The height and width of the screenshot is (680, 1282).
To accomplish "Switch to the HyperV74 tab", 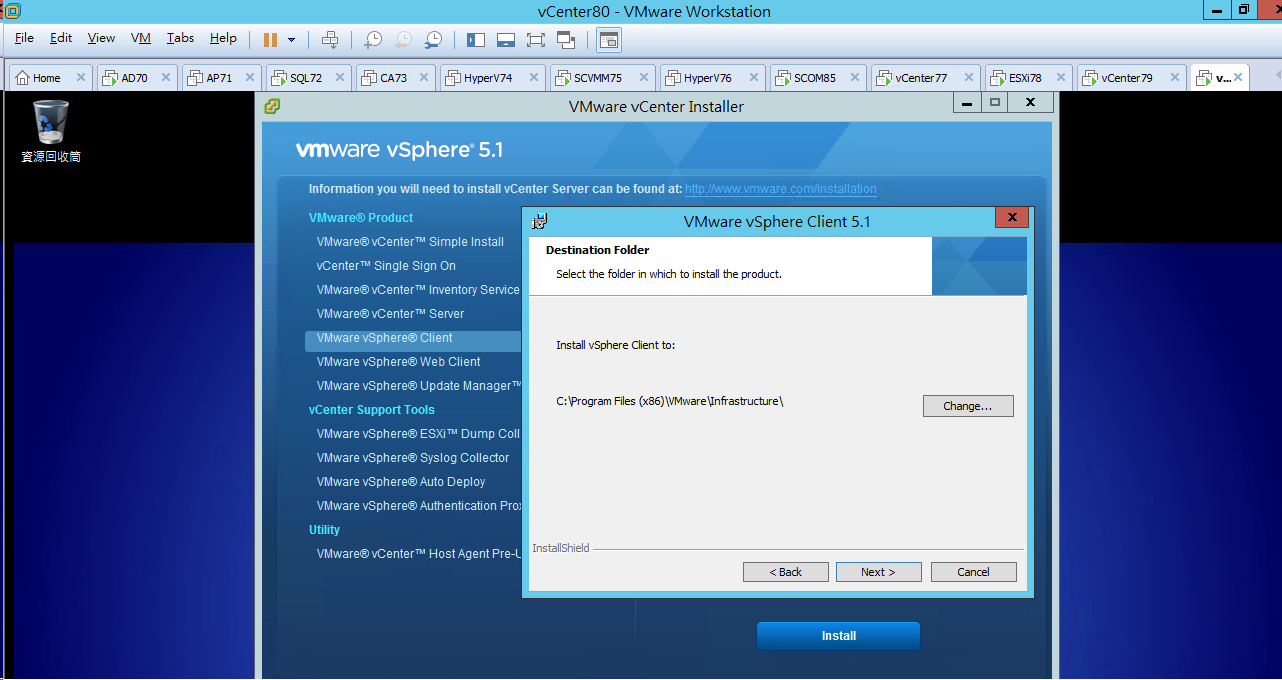I will (488, 78).
